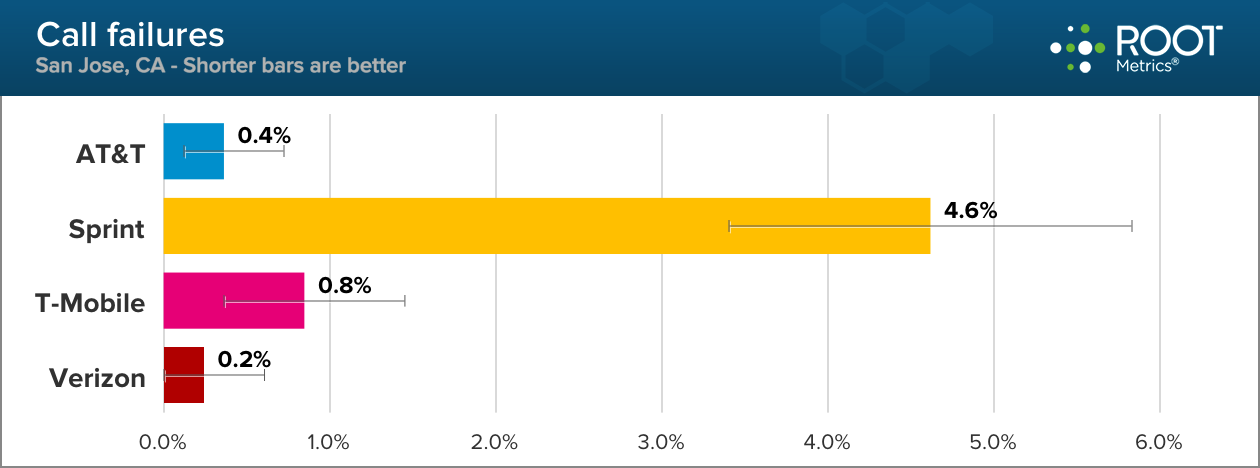Select the pink T-Mobile bar
The height and width of the screenshot is (468, 1260).
233,301
